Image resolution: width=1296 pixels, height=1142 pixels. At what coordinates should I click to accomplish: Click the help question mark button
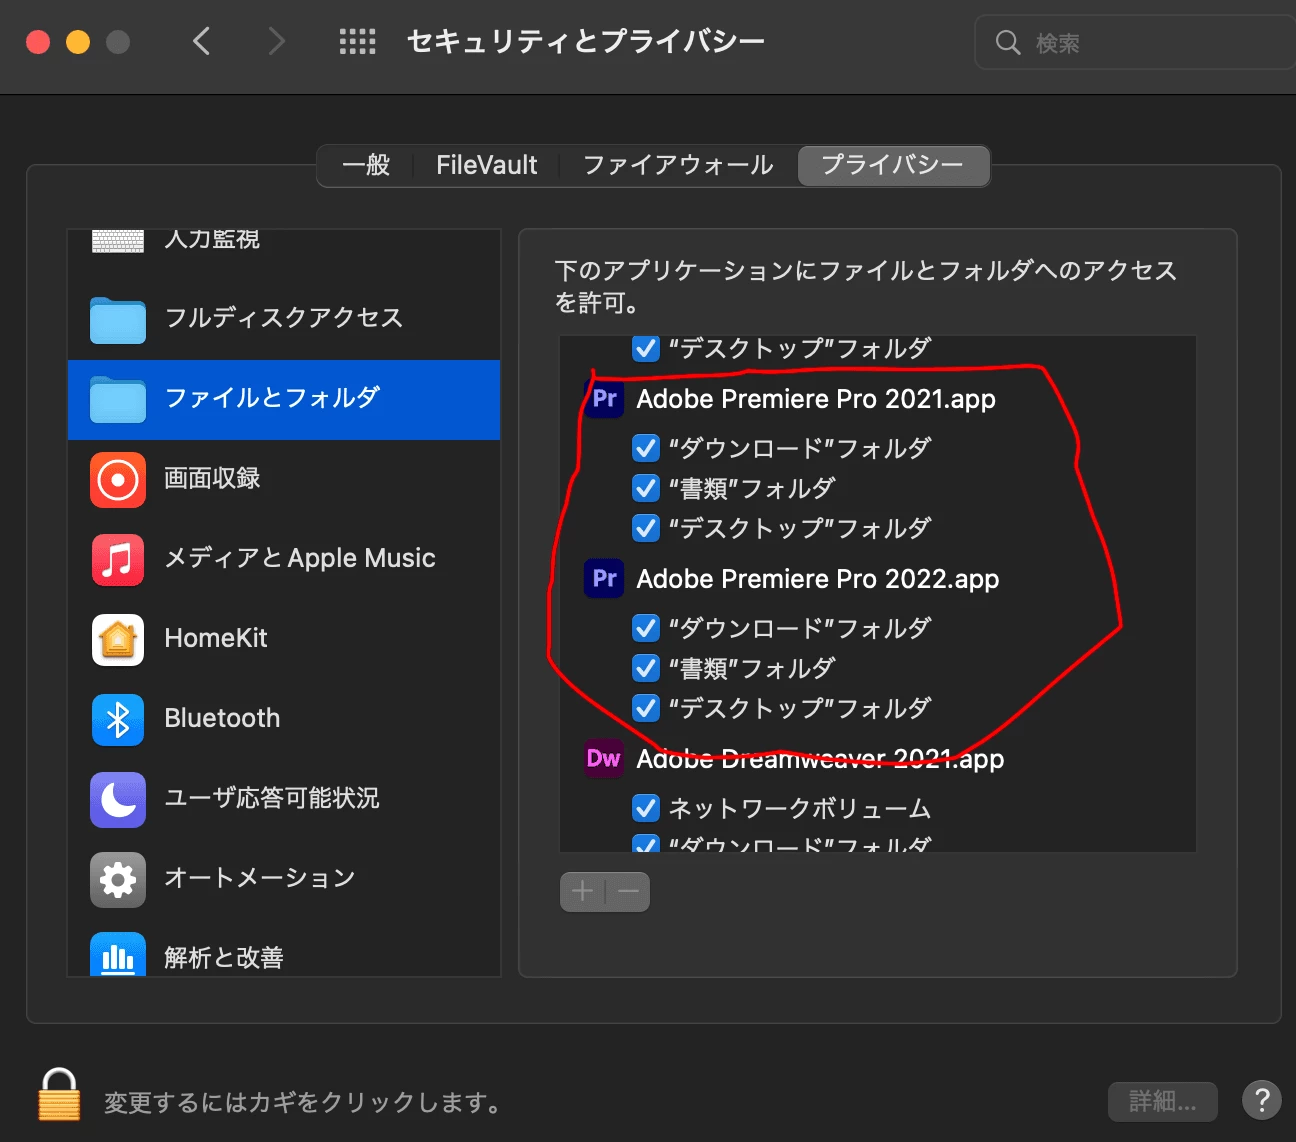1262,1100
